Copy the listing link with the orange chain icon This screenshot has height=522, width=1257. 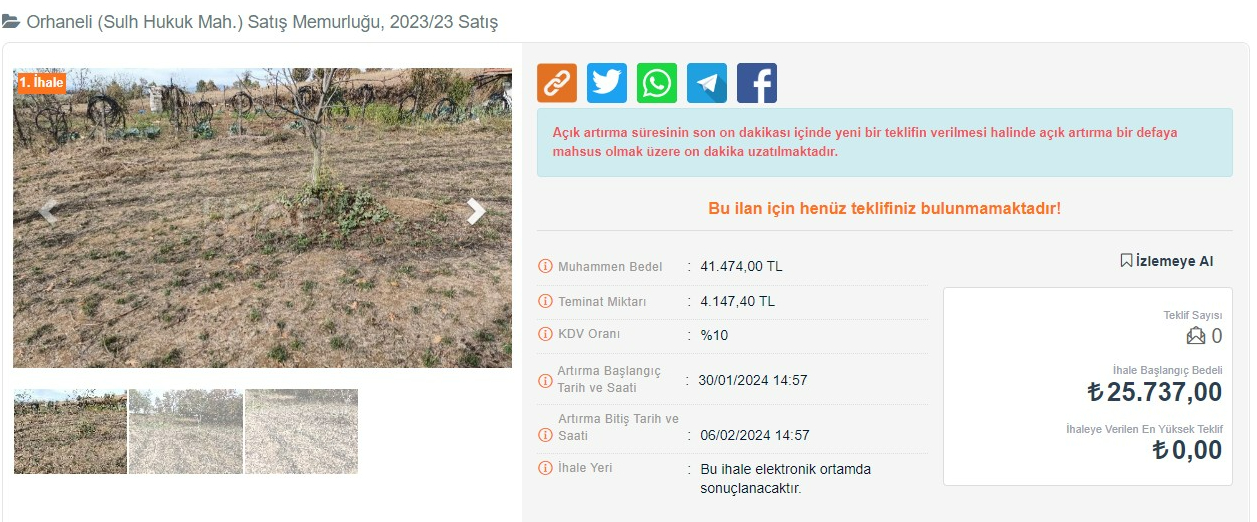557,83
